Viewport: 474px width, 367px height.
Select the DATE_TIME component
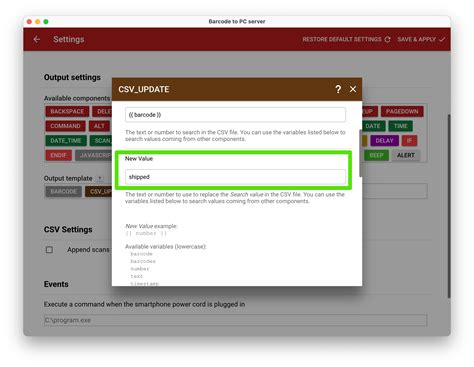(66, 141)
